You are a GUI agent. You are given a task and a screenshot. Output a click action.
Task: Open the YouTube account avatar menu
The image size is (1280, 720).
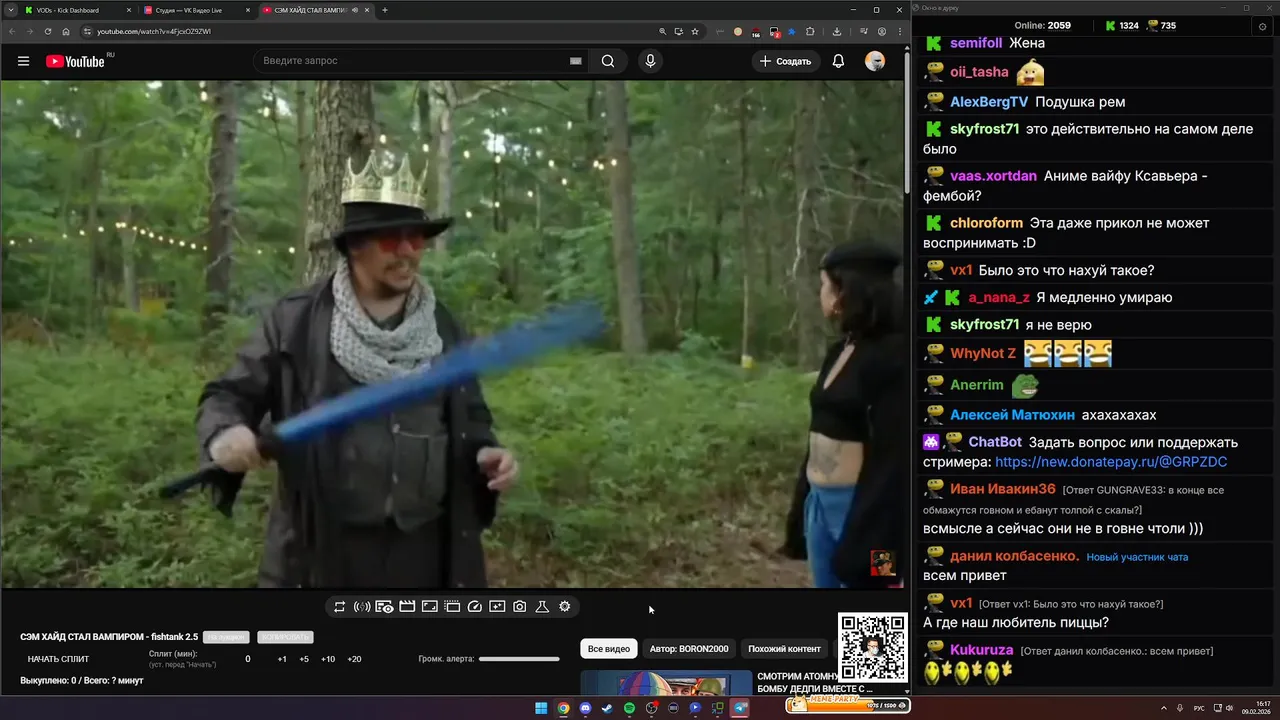(875, 61)
